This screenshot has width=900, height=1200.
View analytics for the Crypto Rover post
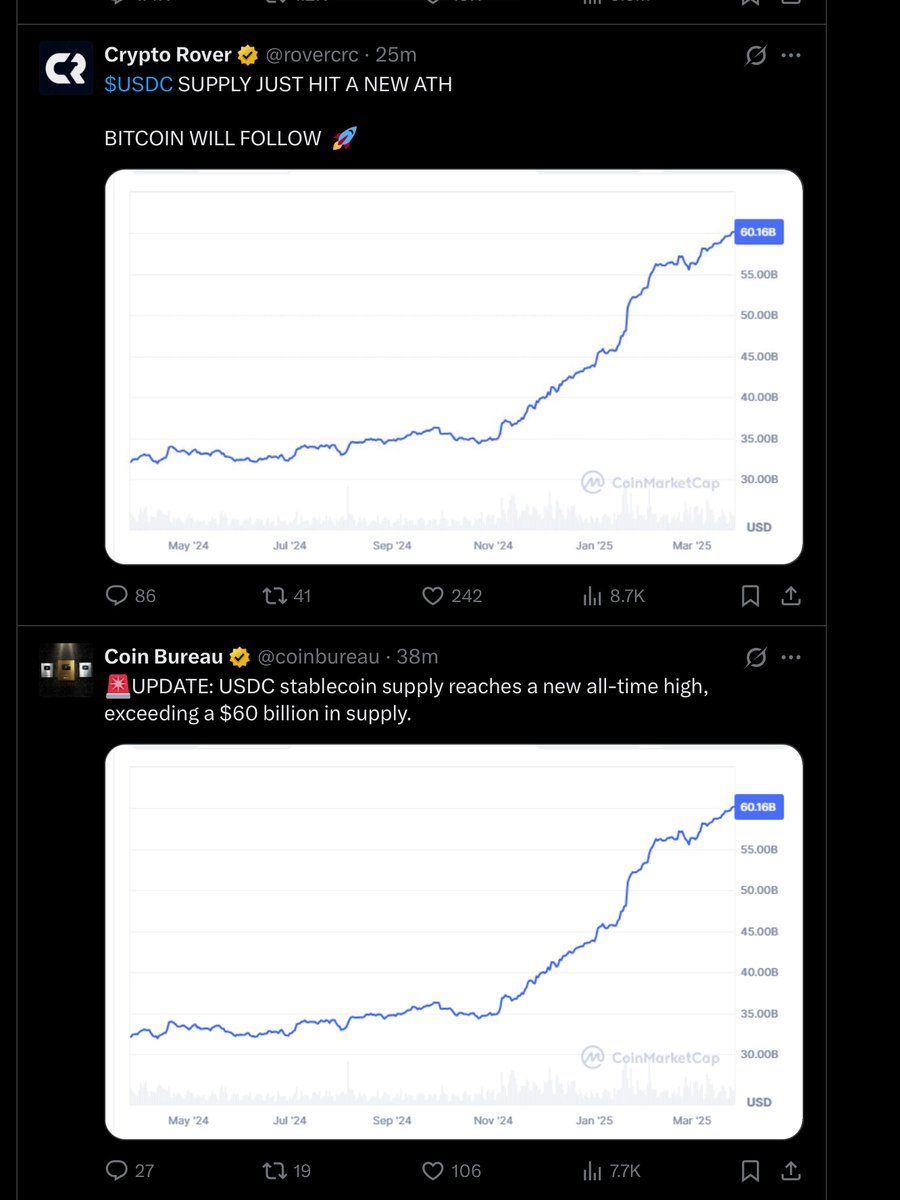tap(613, 596)
